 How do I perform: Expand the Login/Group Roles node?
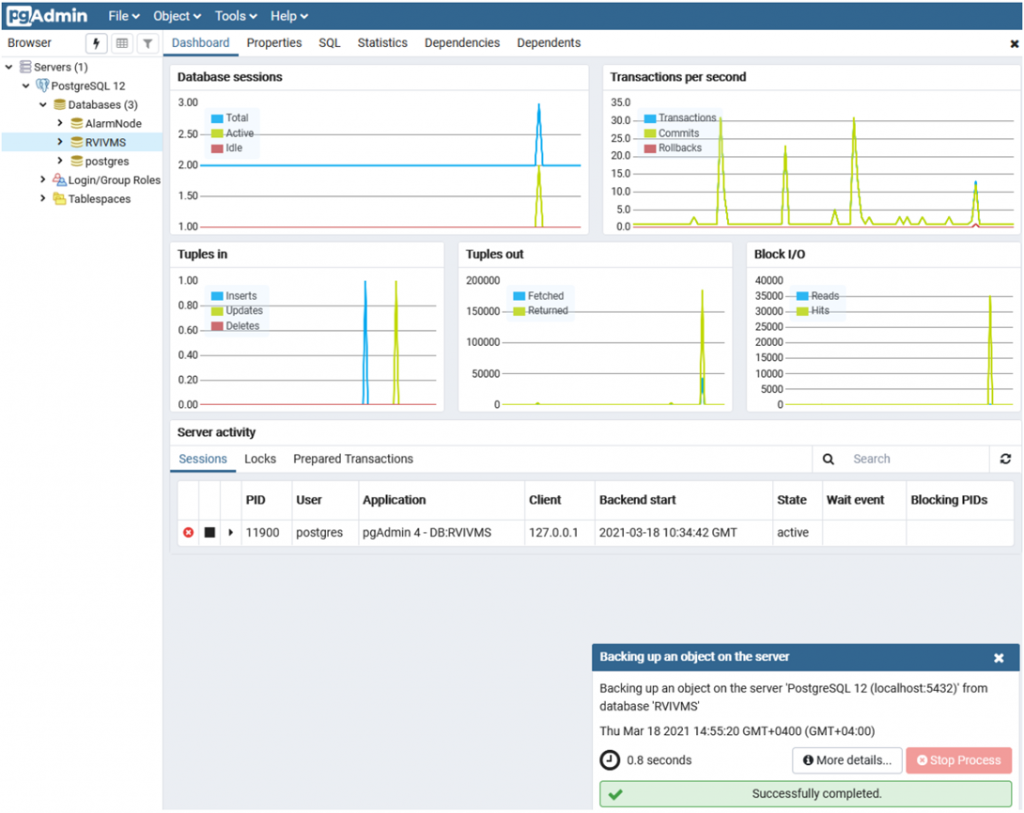[43, 180]
